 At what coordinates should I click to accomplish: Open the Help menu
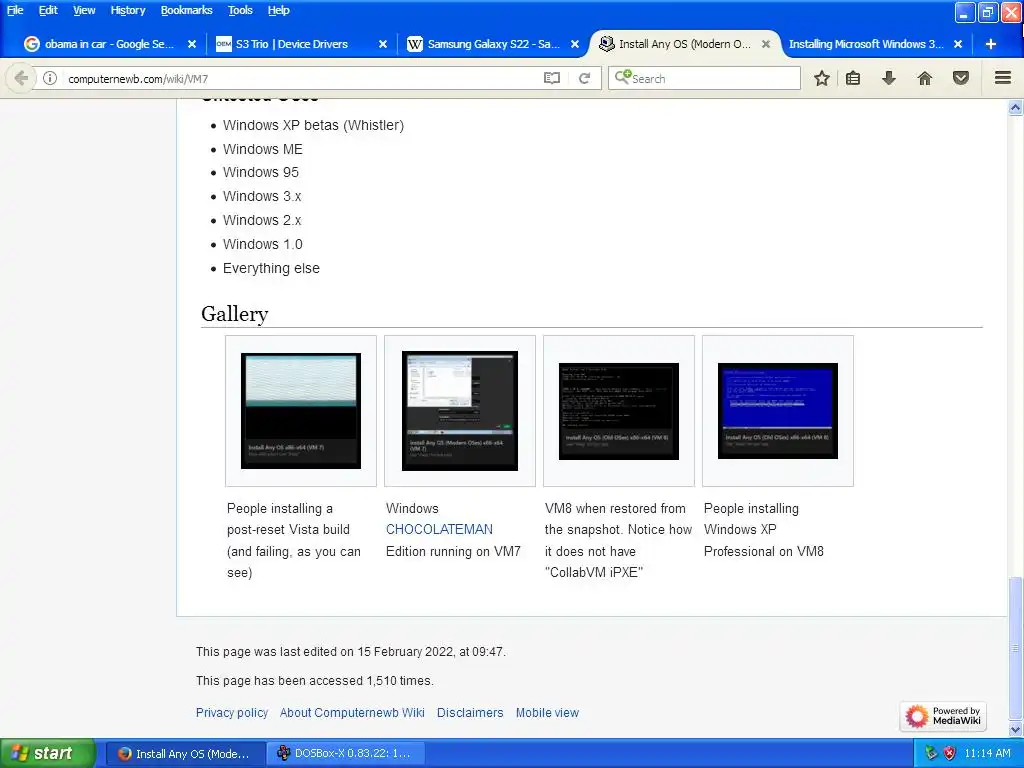pyautogui.click(x=278, y=10)
